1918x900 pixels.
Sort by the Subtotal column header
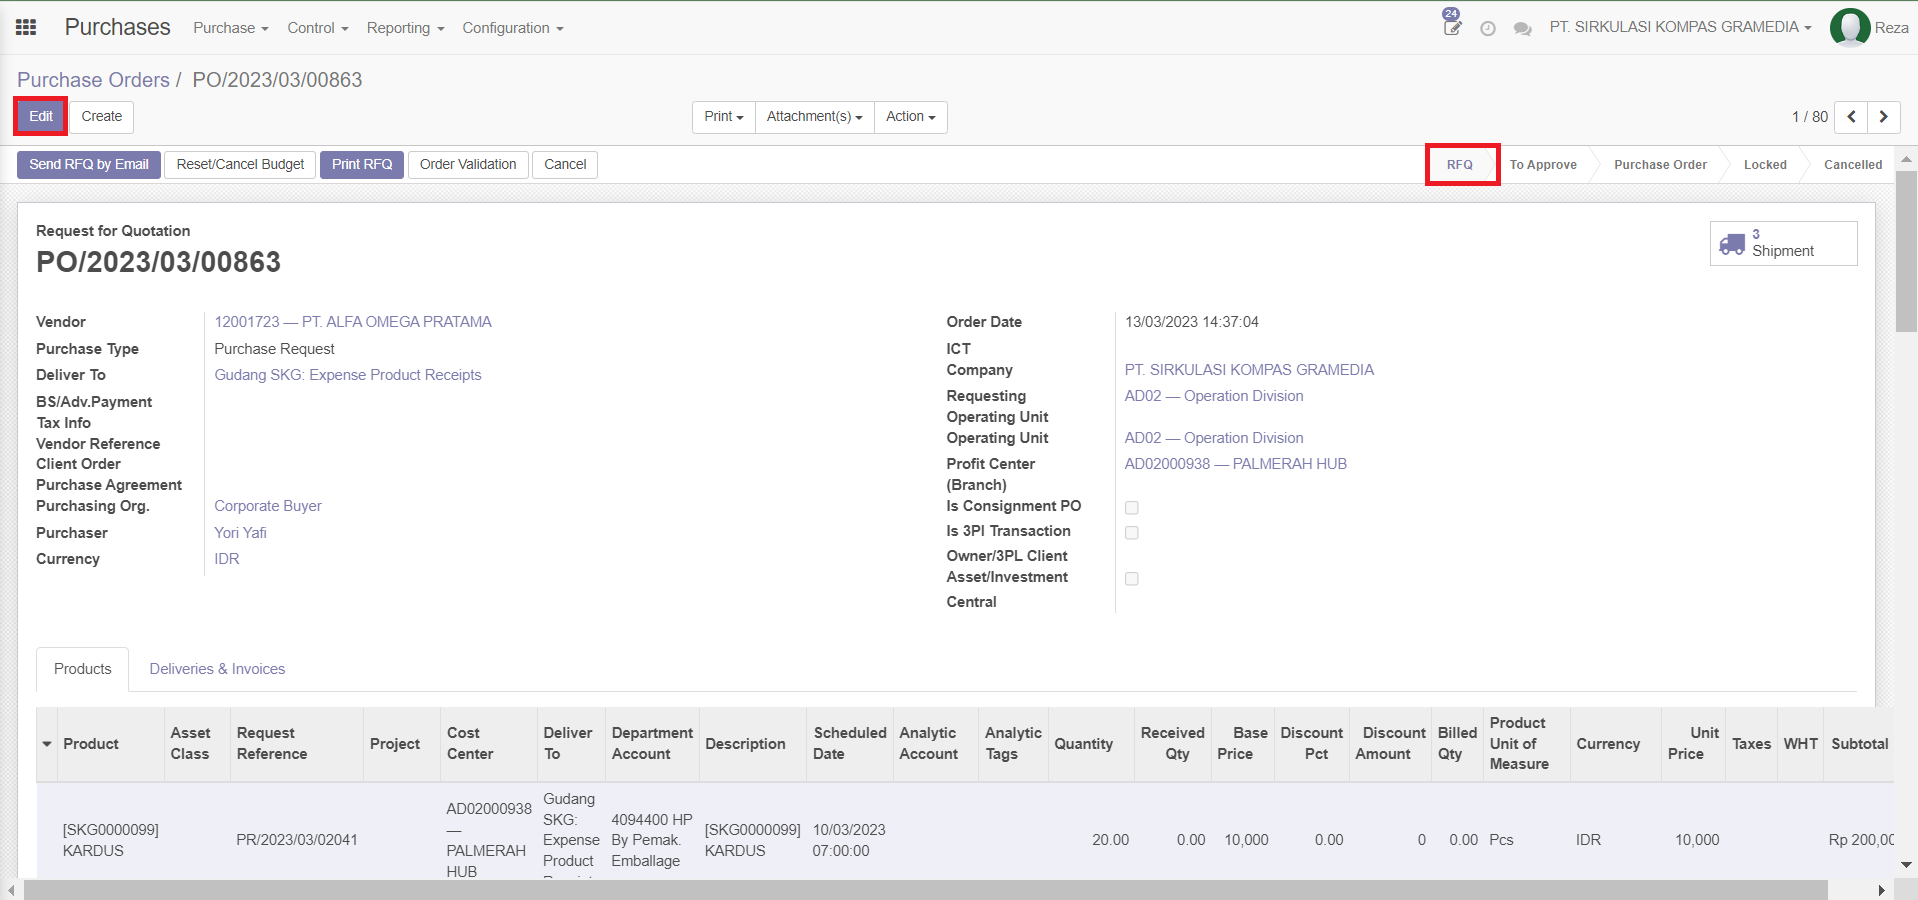coord(1859,744)
